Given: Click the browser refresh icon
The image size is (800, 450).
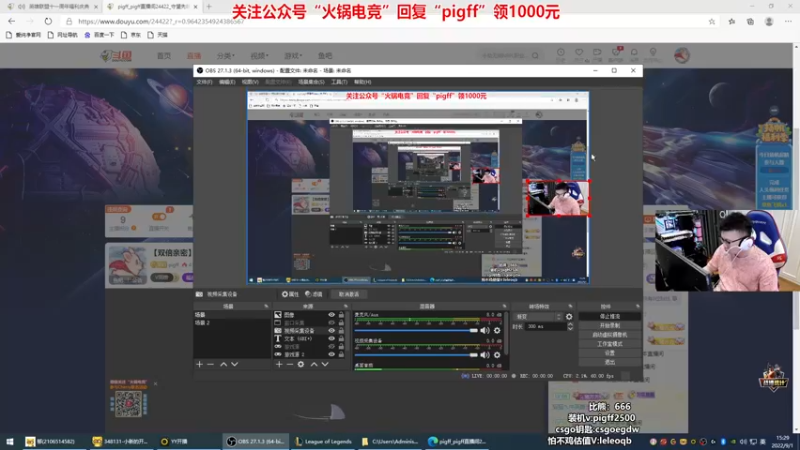Looking at the screenshot, I should coord(48,21).
